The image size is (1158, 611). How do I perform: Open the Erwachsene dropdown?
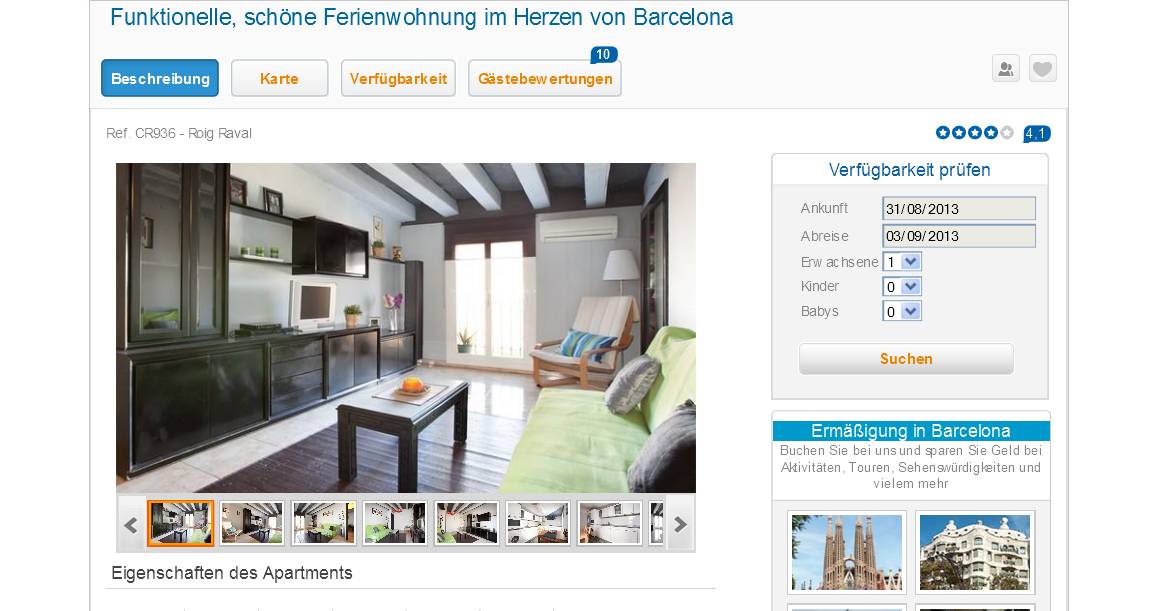click(902, 262)
